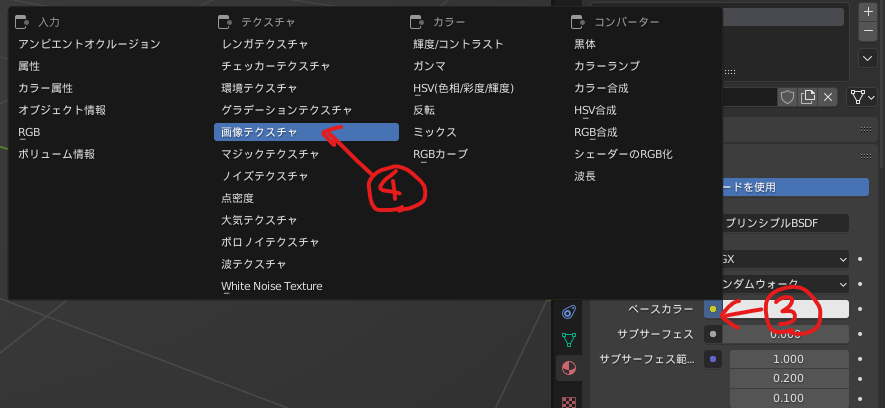This screenshot has width=885, height=408.
Task: Add a material slot with plus button
Action: (867, 12)
